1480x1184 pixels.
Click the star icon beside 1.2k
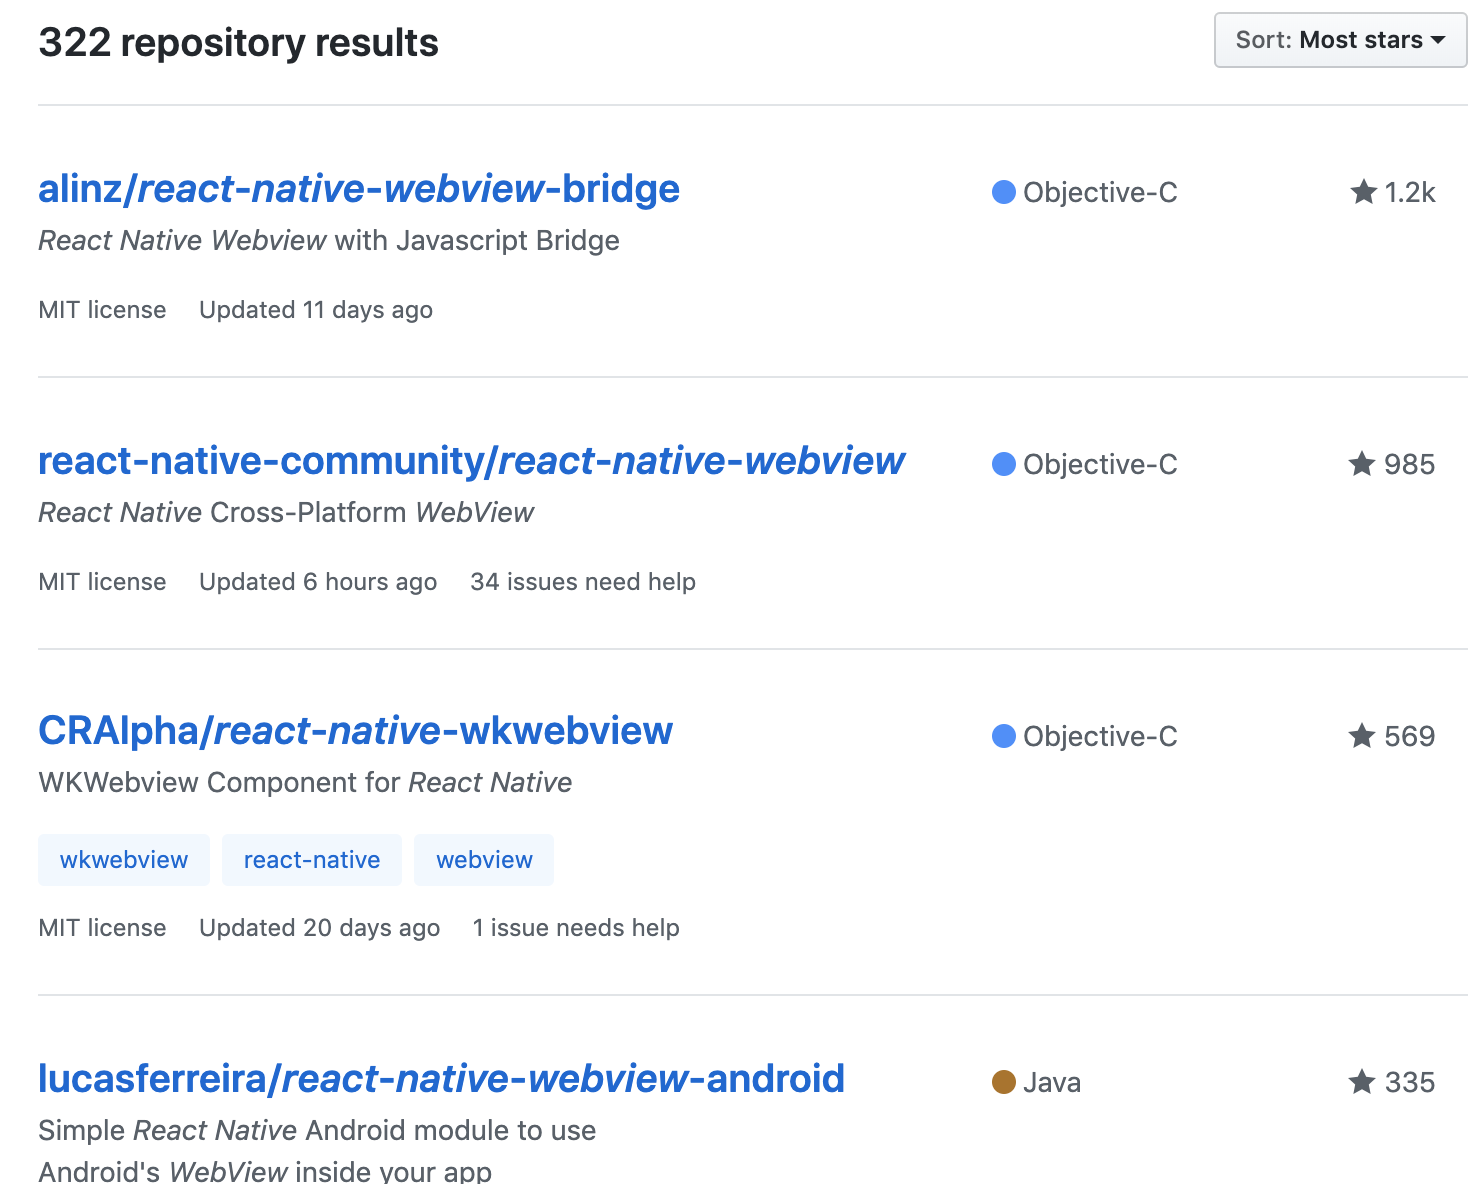click(1363, 192)
